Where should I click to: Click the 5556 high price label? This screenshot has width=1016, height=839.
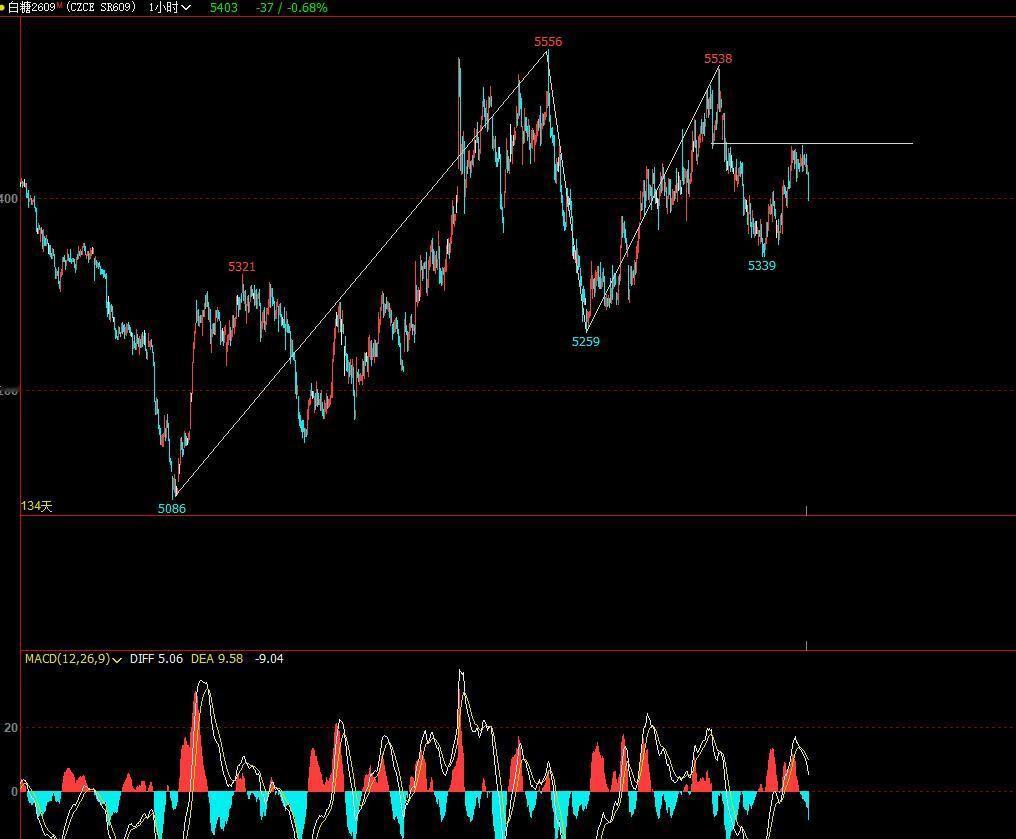[548, 42]
